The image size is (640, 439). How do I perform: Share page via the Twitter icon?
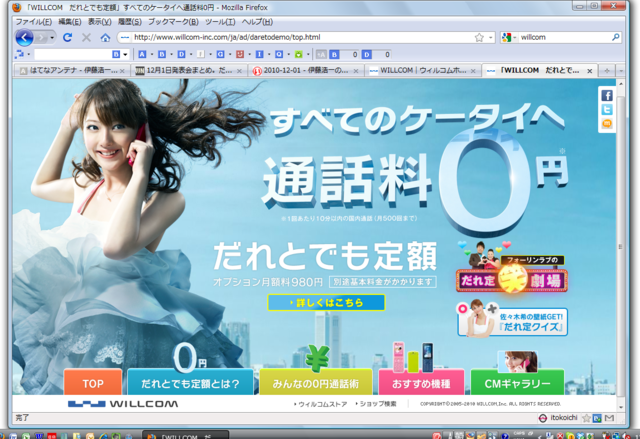coord(607,109)
